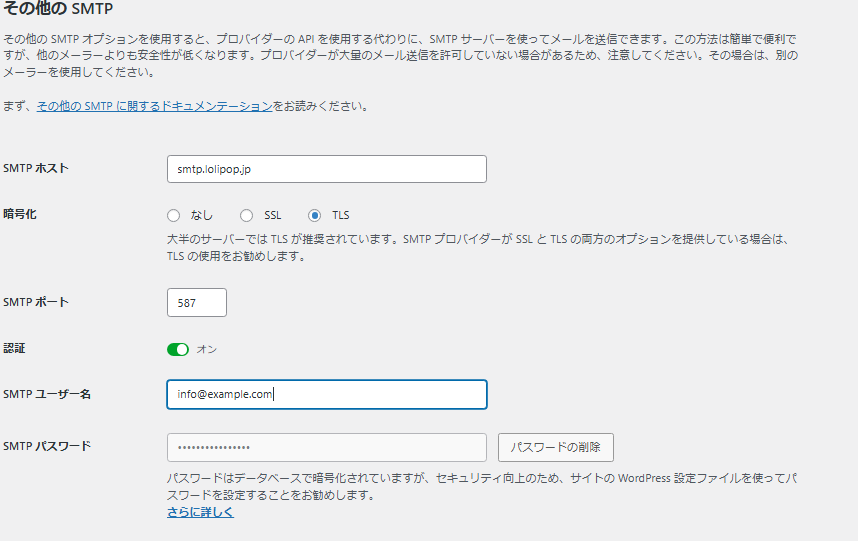This screenshot has width=858, height=541.
Task: Select the TLS radio button
Action: (315, 215)
